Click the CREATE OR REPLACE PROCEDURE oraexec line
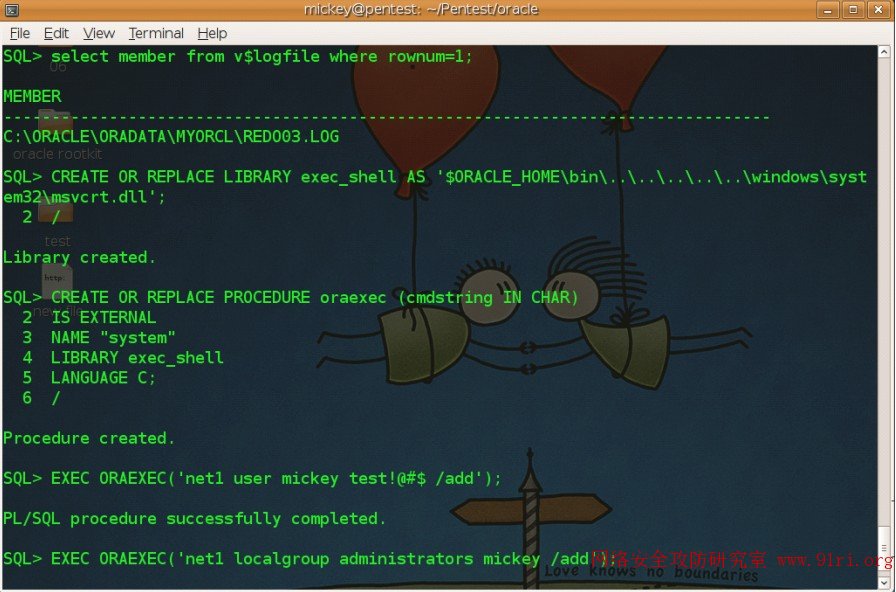896x592 pixels. tap(291, 297)
